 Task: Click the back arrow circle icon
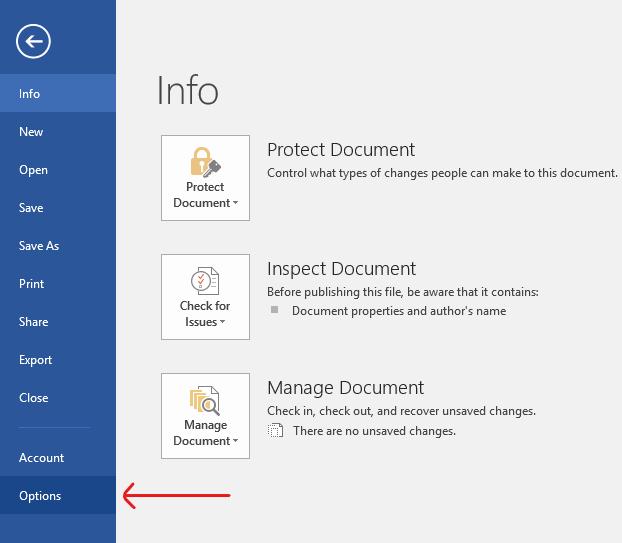[x=33, y=41]
